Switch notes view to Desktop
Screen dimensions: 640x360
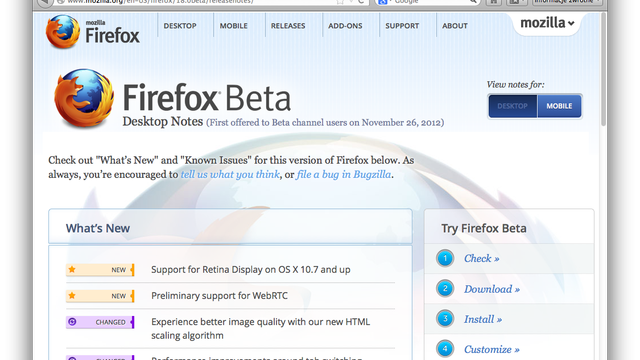(x=513, y=106)
